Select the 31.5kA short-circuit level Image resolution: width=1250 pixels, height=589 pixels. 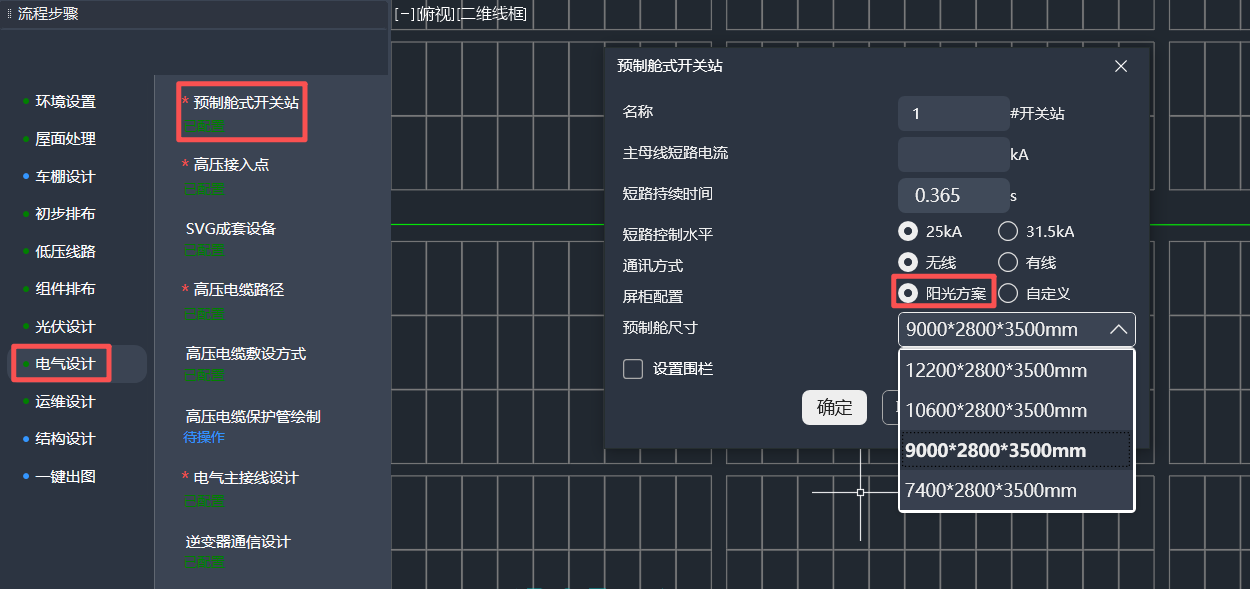click(1008, 232)
